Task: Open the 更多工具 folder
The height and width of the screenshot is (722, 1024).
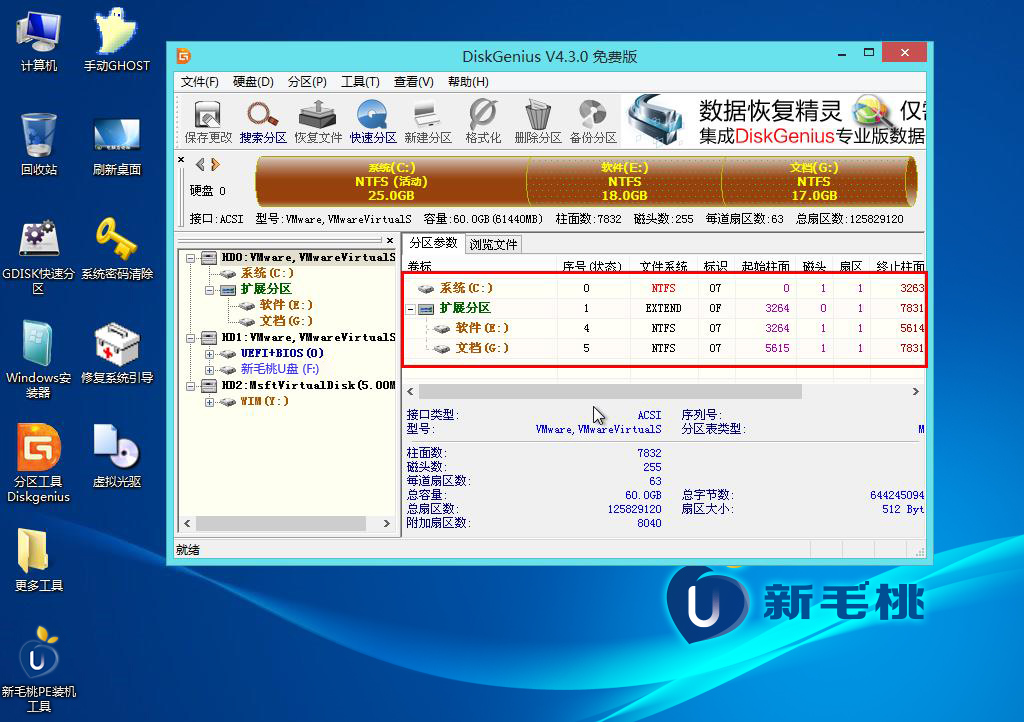Action: click(39, 559)
